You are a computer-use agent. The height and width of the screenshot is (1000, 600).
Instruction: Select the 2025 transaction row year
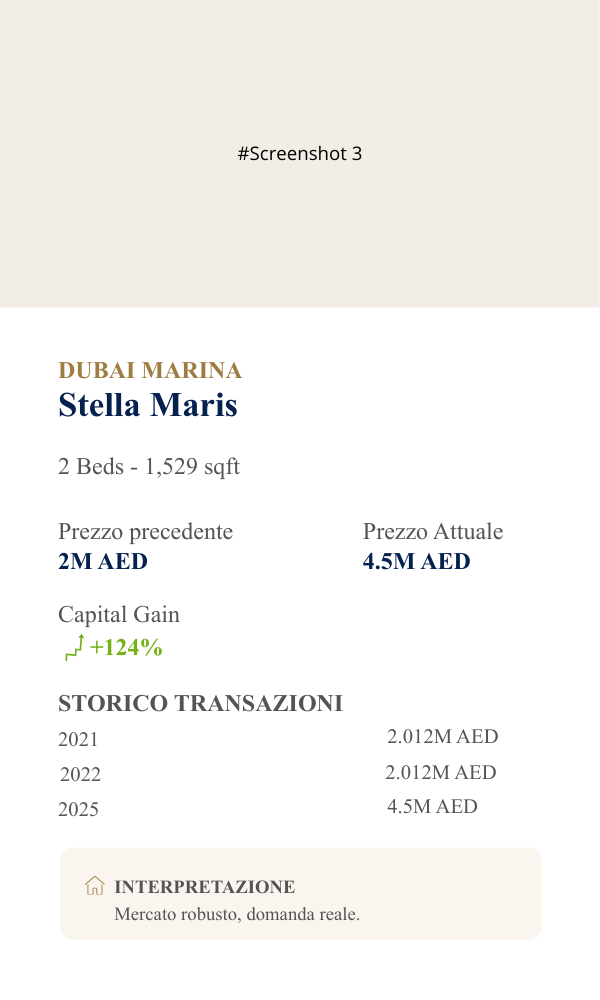tap(79, 810)
